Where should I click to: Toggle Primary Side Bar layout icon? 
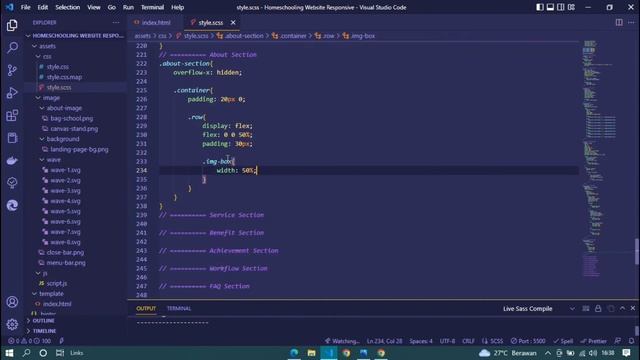(x=540, y=7)
